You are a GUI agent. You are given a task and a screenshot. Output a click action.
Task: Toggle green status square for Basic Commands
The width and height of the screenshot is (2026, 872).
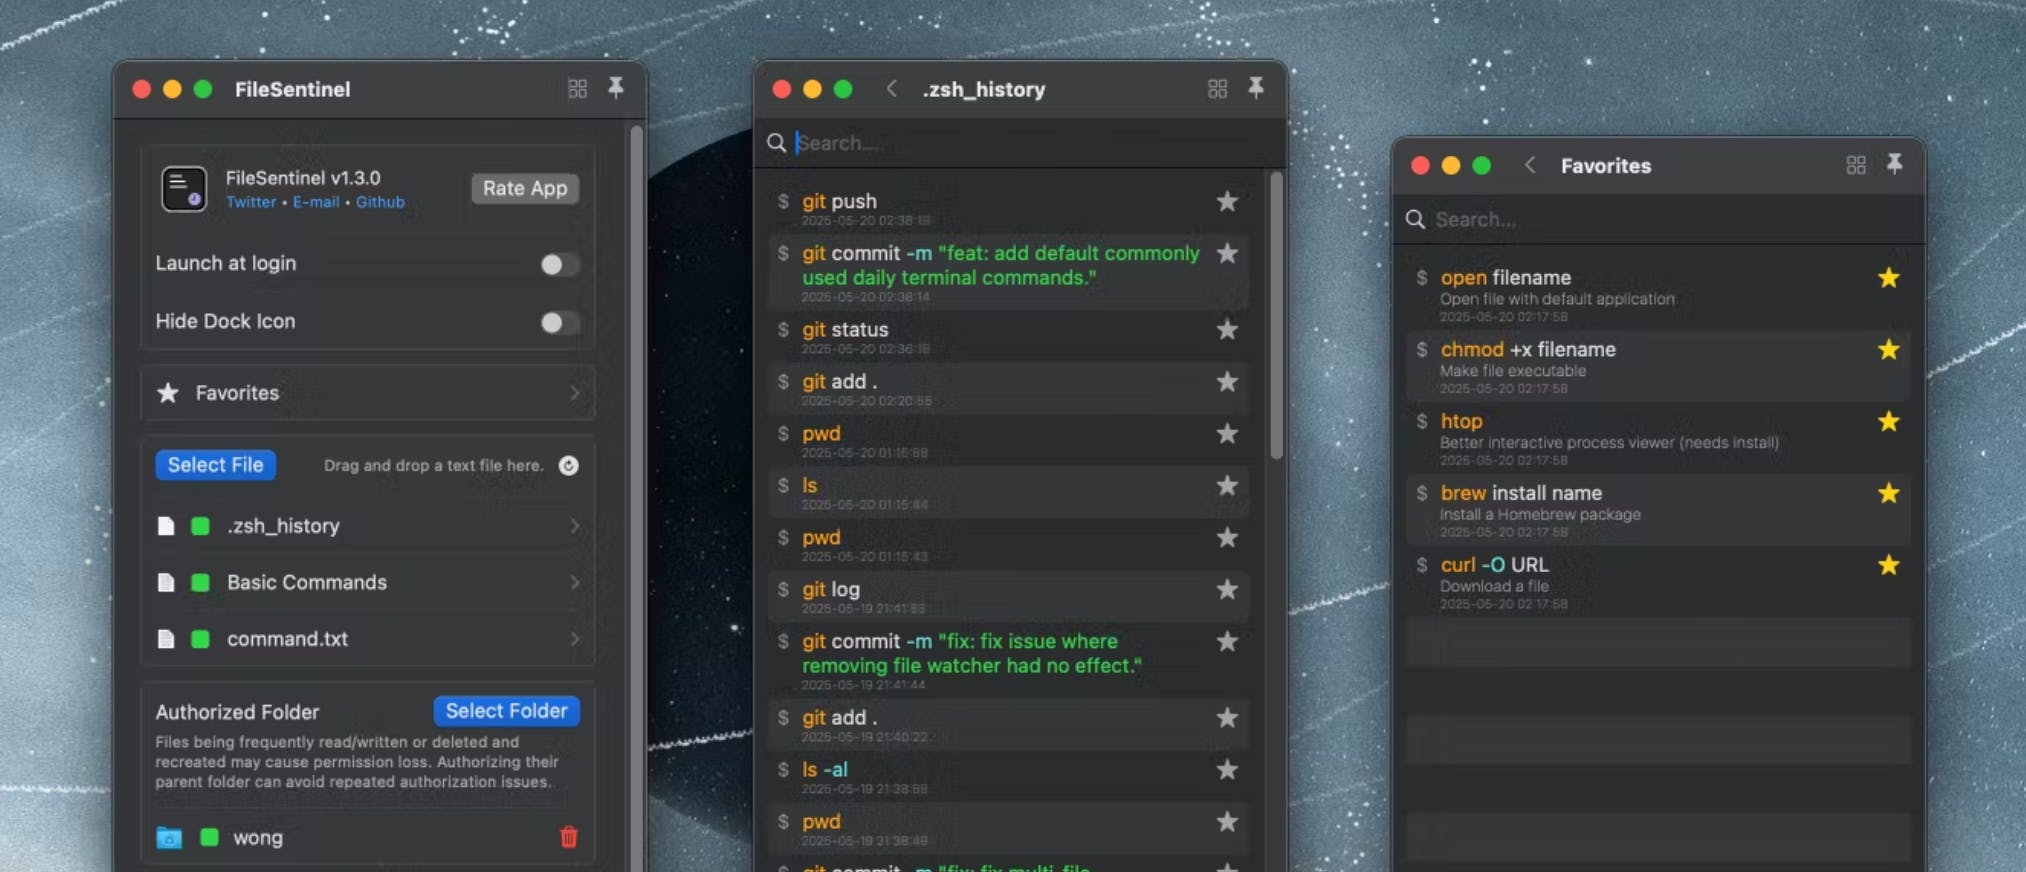coord(200,583)
